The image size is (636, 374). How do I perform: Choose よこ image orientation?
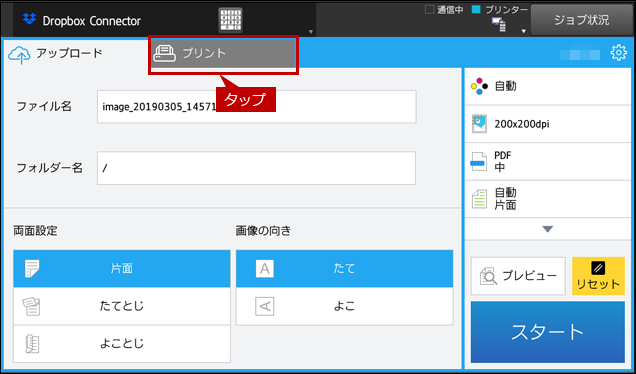[344, 306]
